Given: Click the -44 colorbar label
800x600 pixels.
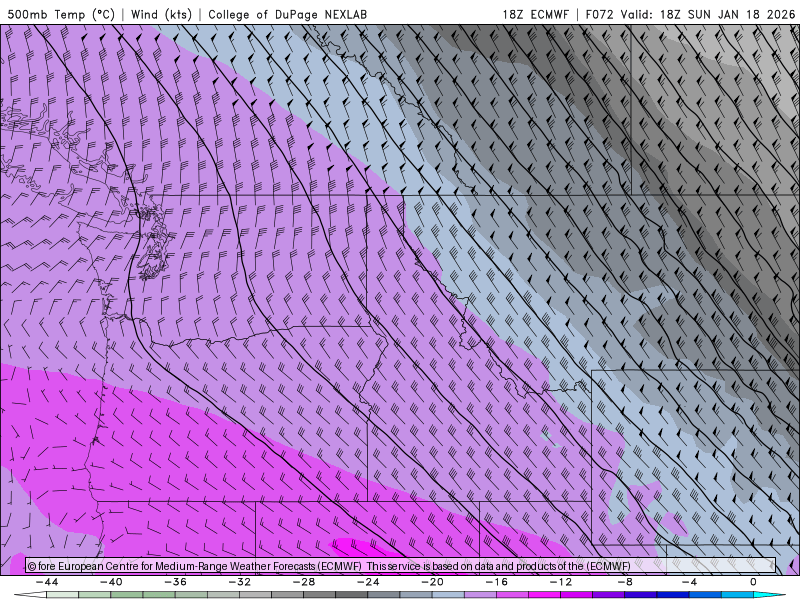Looking at the screenshot, I should (x=47, y=582).
